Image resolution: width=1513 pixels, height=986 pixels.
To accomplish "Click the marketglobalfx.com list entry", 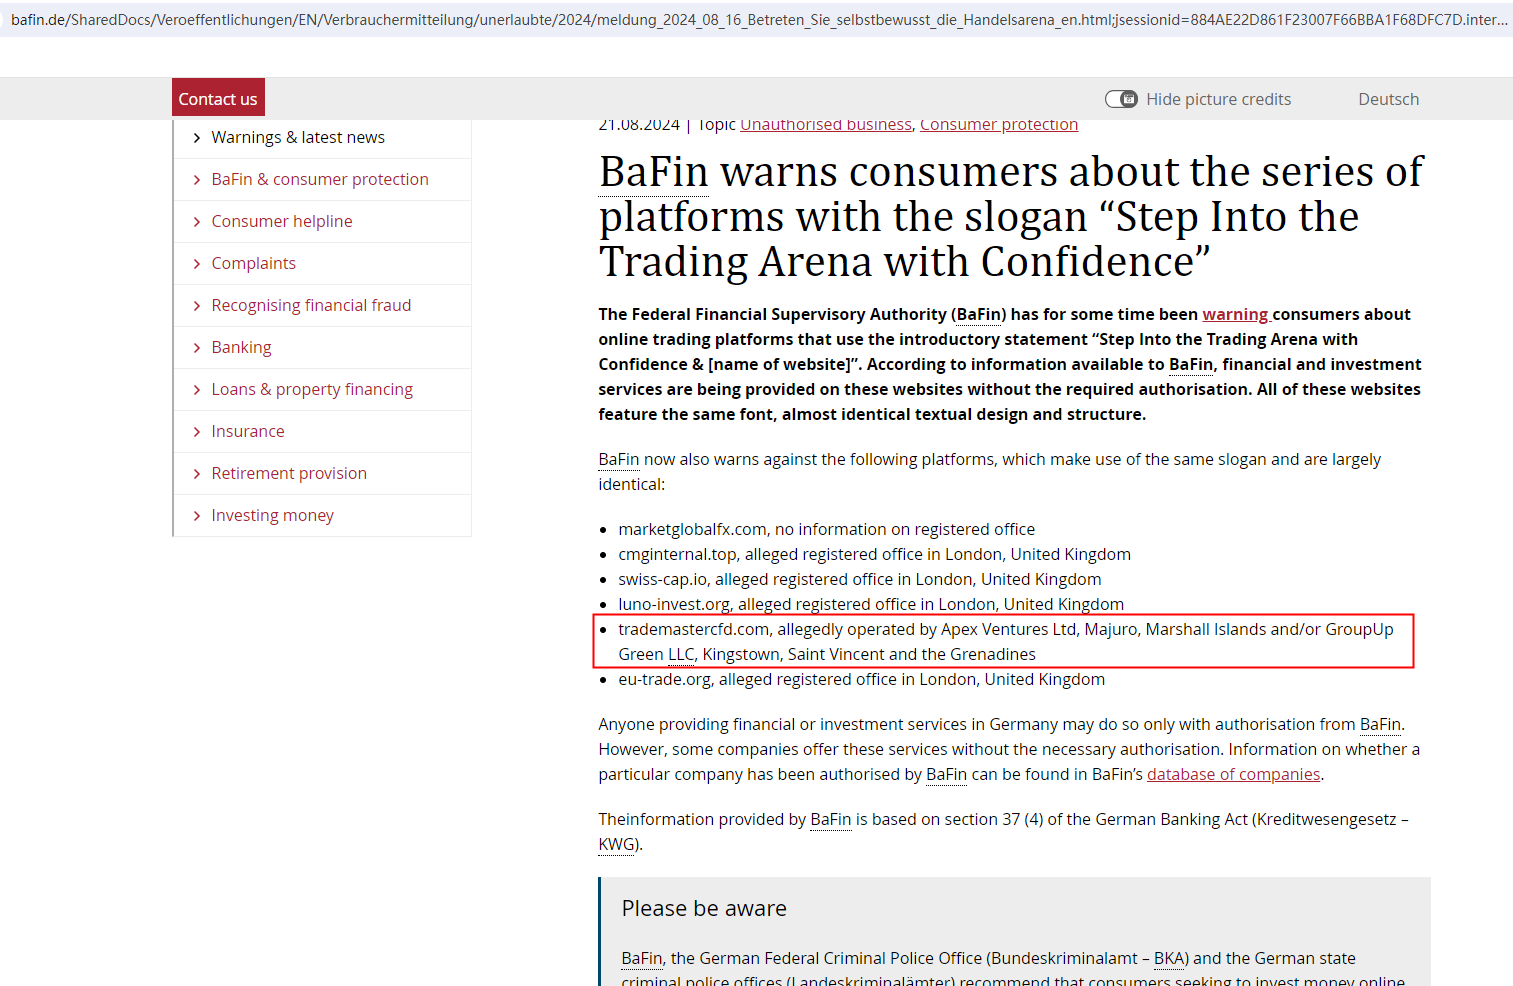I will (x=827, y=529).
